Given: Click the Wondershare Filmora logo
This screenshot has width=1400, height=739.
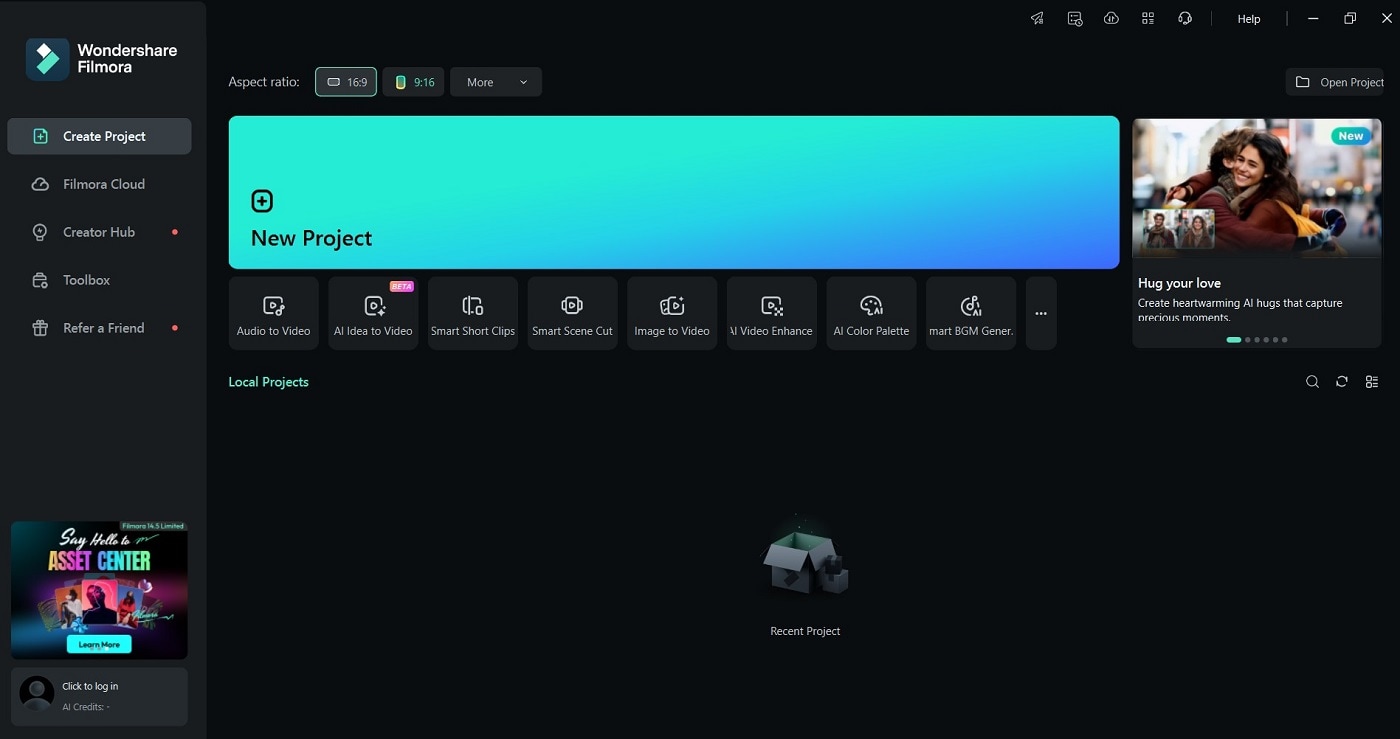Looking at the screenshot, I should (101, 59).
